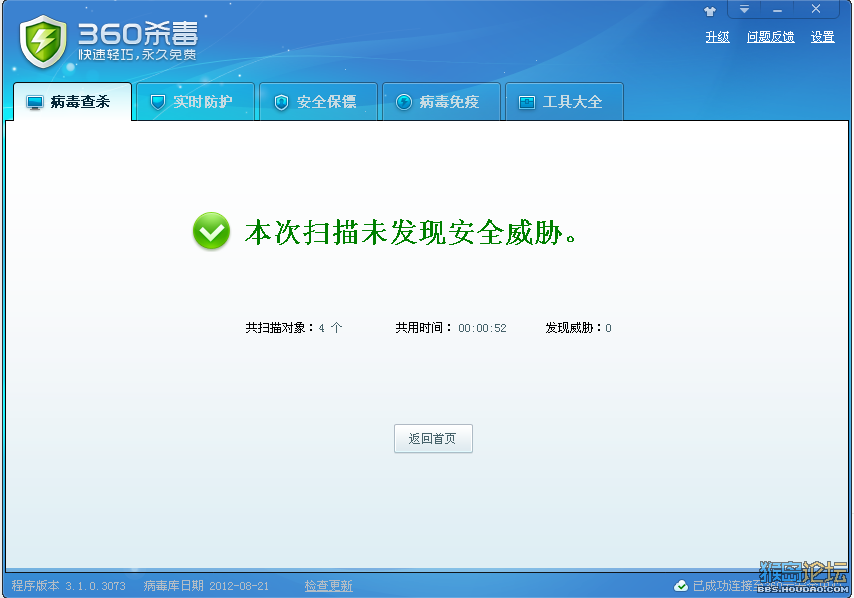Open the title bar dropdown menu arrow
The image size is (854, 598).
744,9
